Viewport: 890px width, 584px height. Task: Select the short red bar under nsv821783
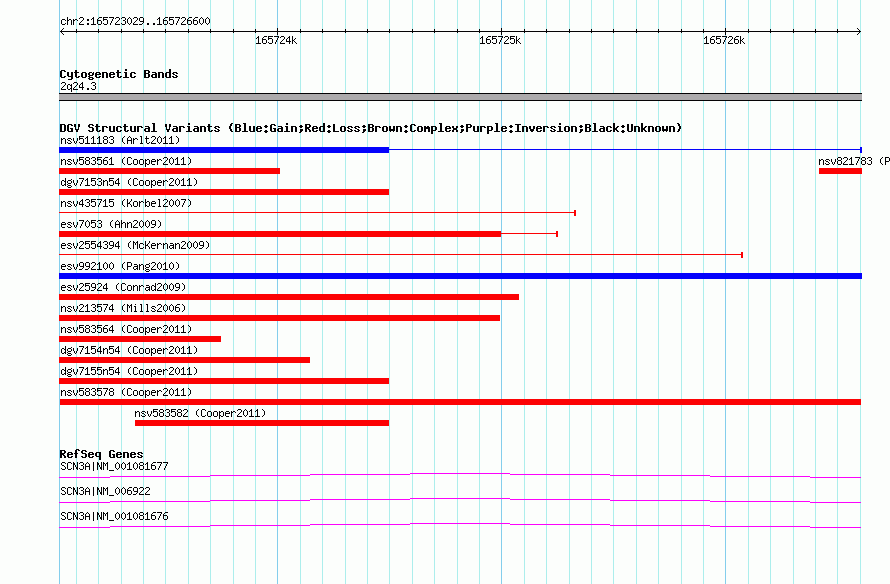pos(840,171)
